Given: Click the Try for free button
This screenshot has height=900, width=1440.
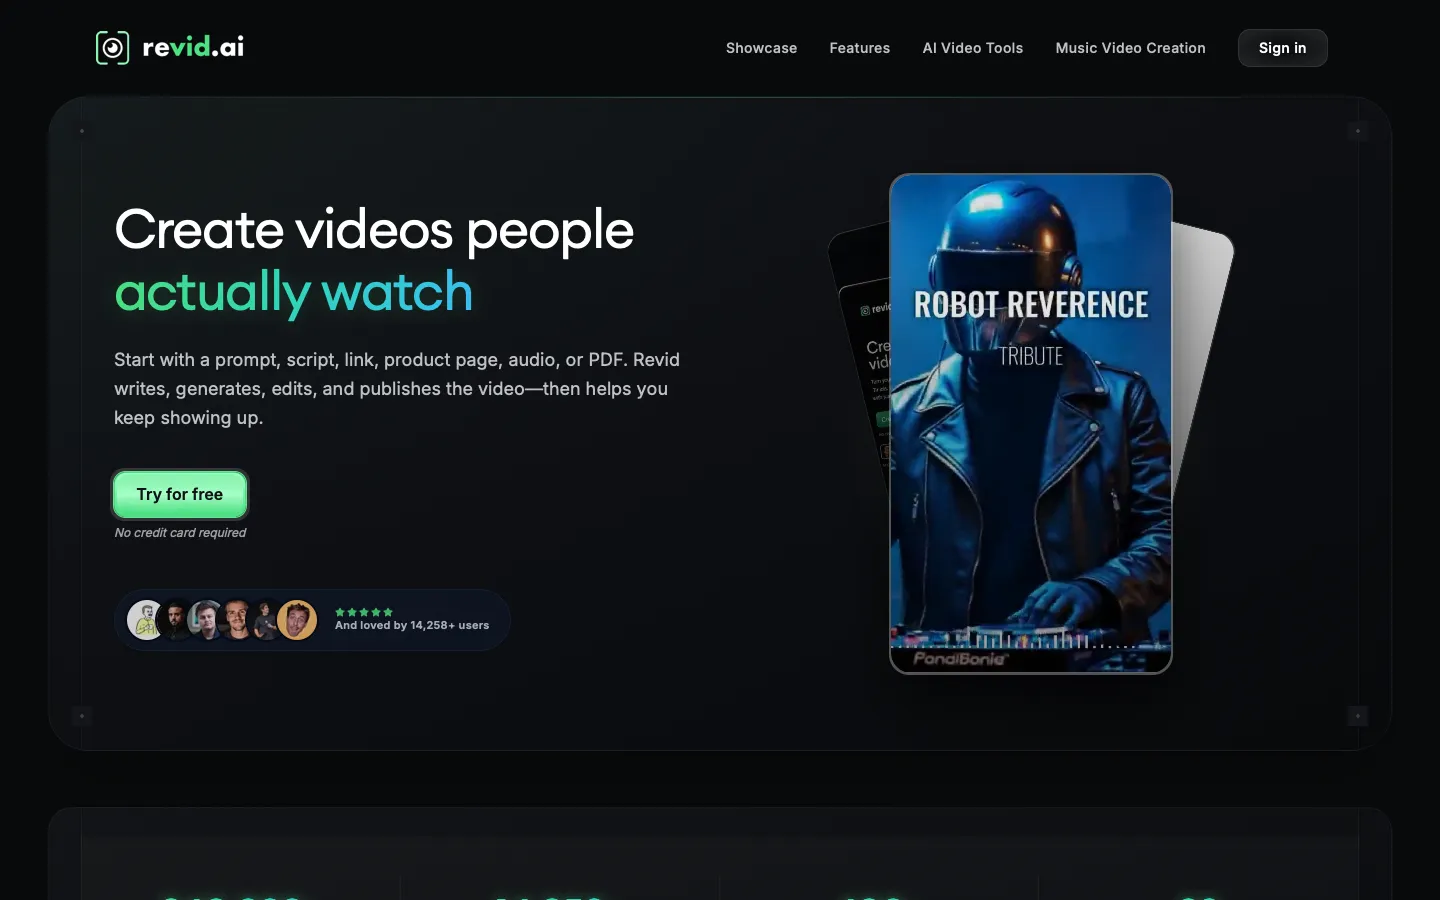Looking at the screenshot, I should coord(180,494).
